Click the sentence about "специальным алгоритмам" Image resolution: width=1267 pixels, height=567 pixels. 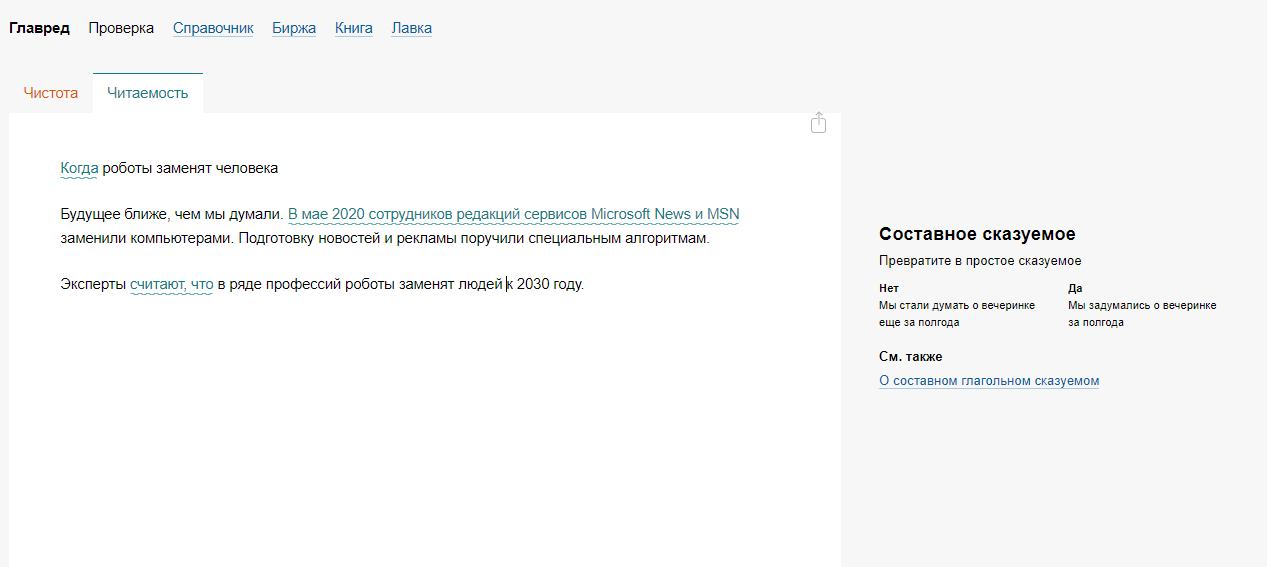(x=473, y=240)
